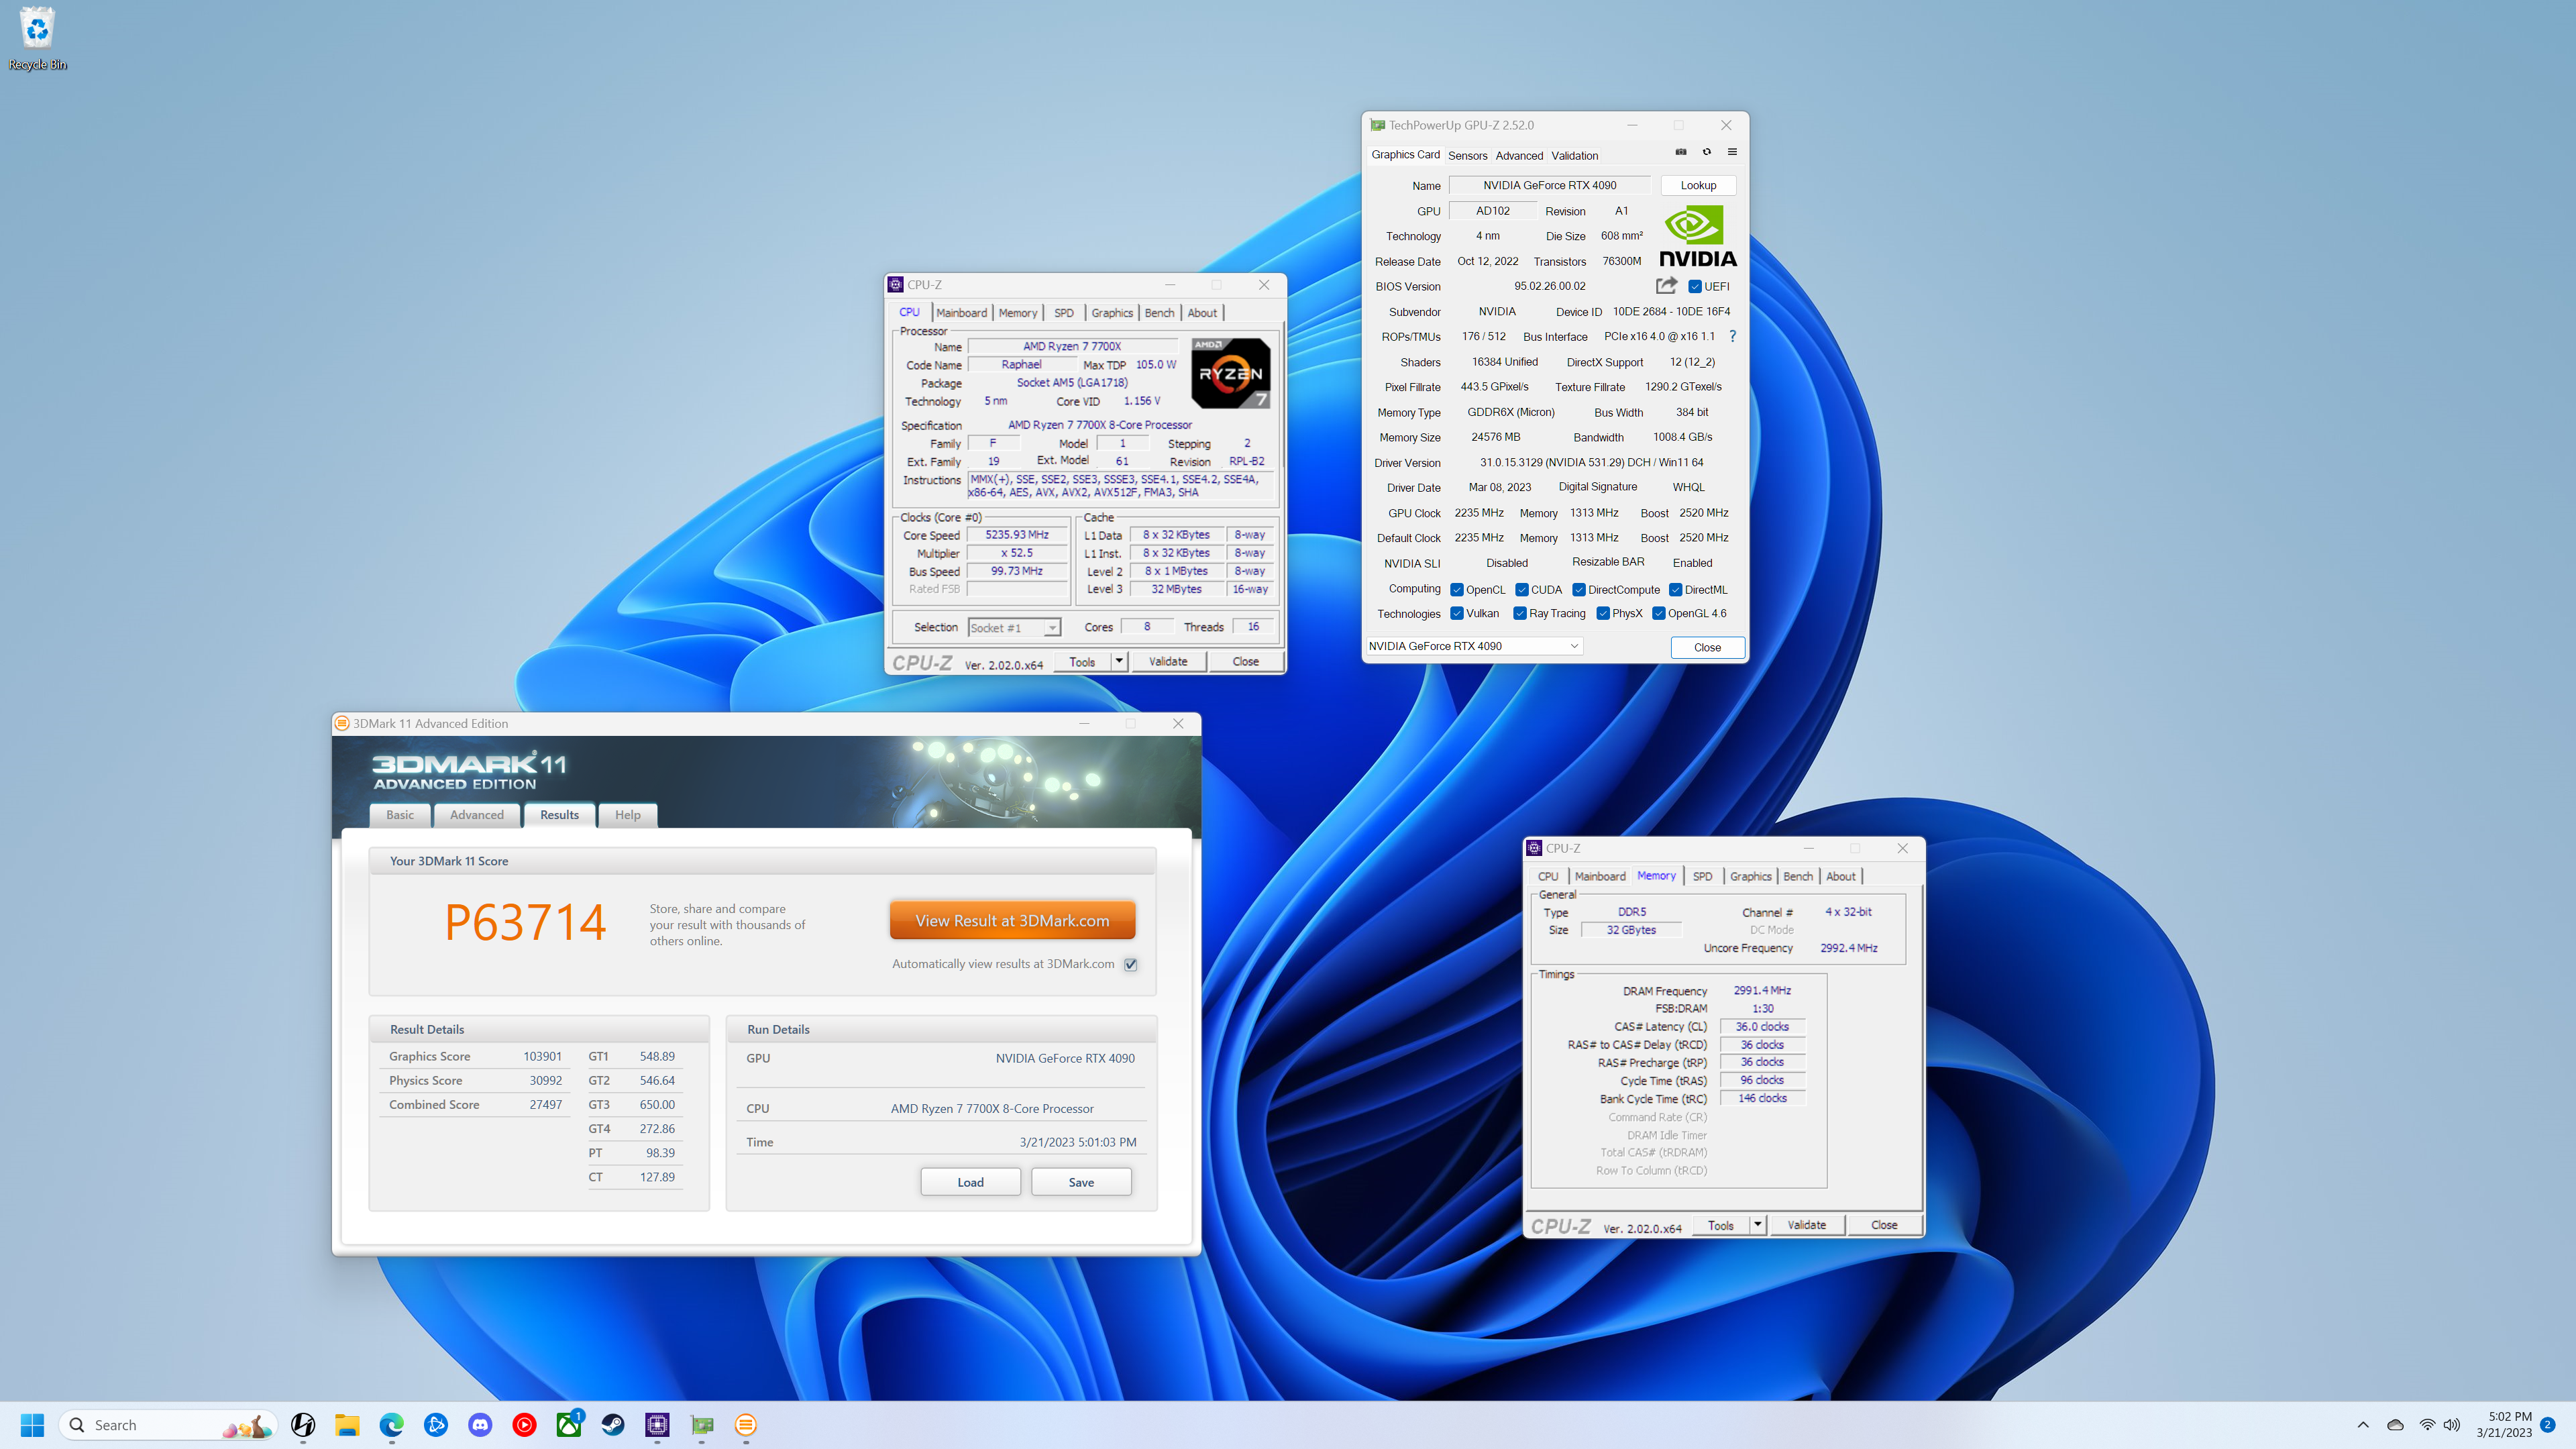
Task: Click Close button in GPU-Z window
Action: (x=1707, y=647)
